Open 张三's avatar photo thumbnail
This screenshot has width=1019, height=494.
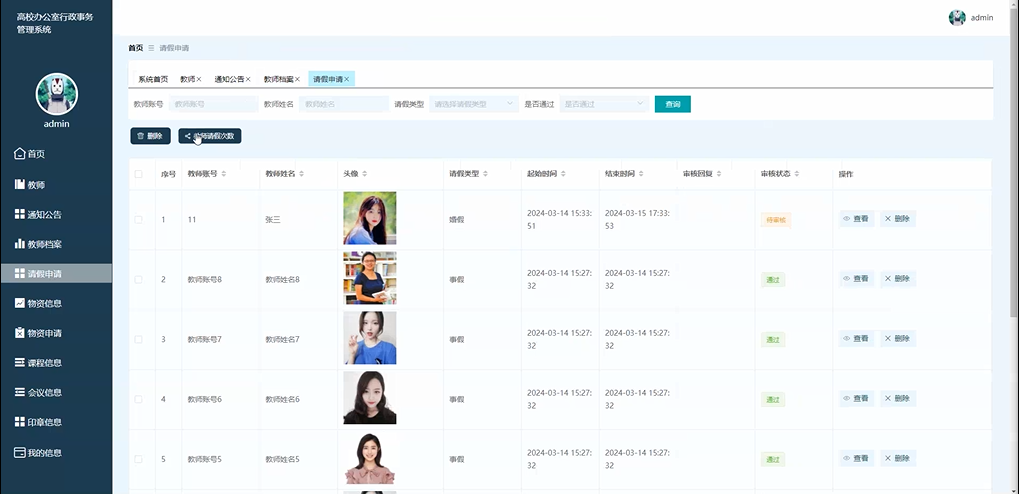370,218
